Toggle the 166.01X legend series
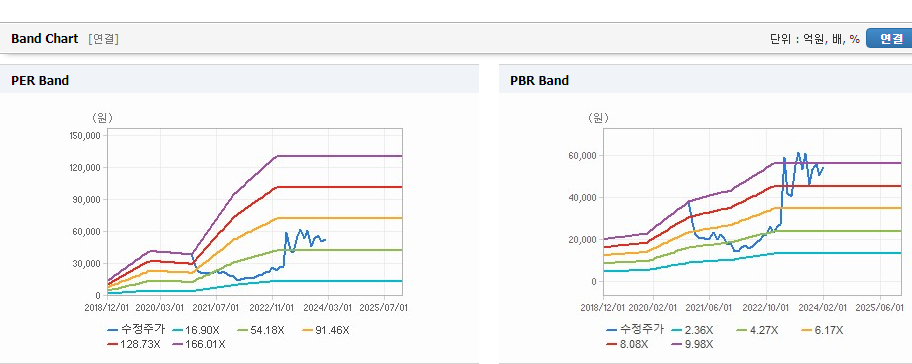 click(x=198, y=344)
